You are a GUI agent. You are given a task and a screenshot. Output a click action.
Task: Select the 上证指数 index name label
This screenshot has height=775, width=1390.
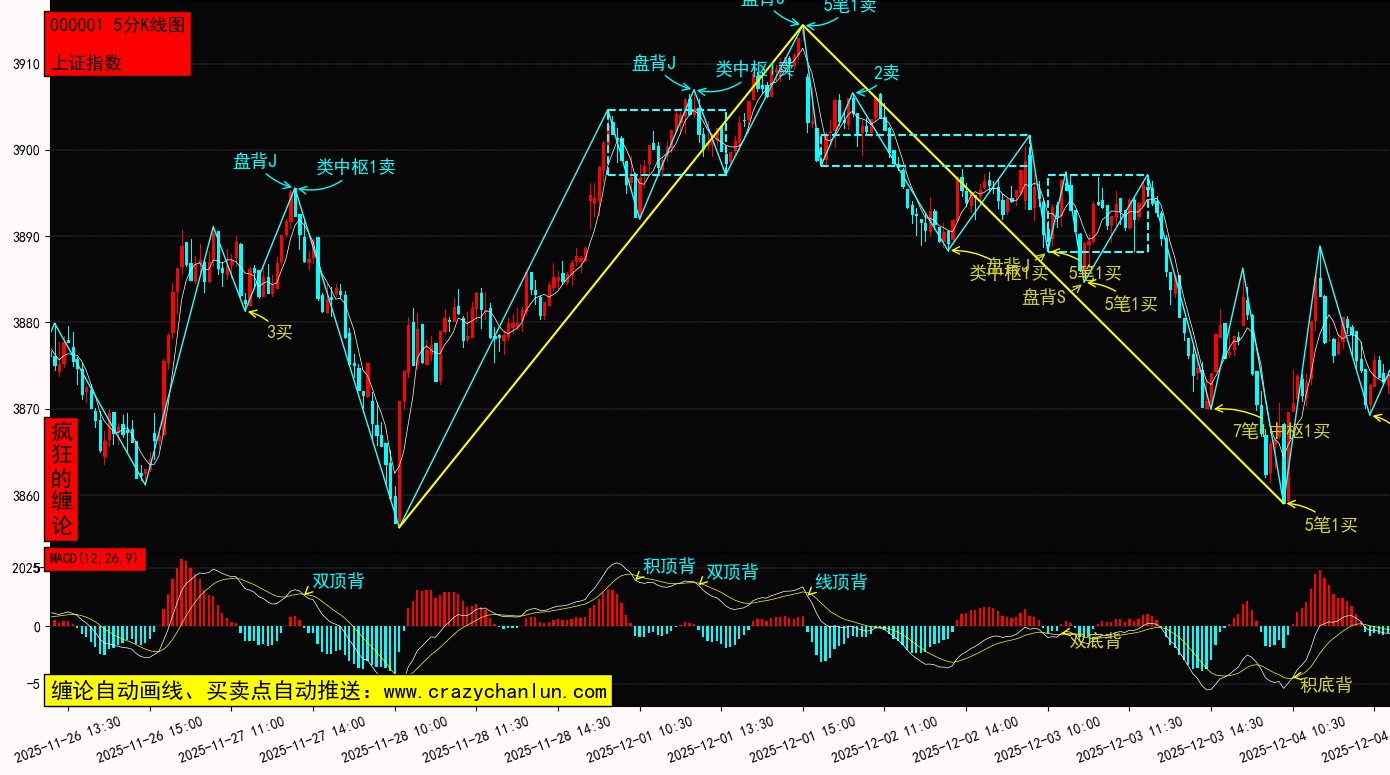tap(86, 62)
